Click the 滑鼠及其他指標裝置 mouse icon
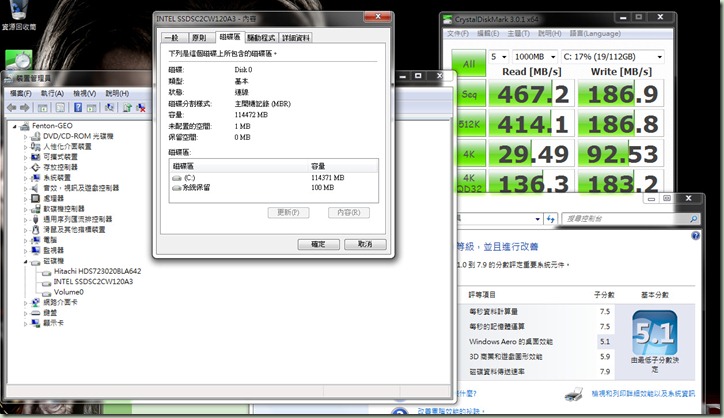The width and height of the screenshot is (724, 418). tap(36, 230)
